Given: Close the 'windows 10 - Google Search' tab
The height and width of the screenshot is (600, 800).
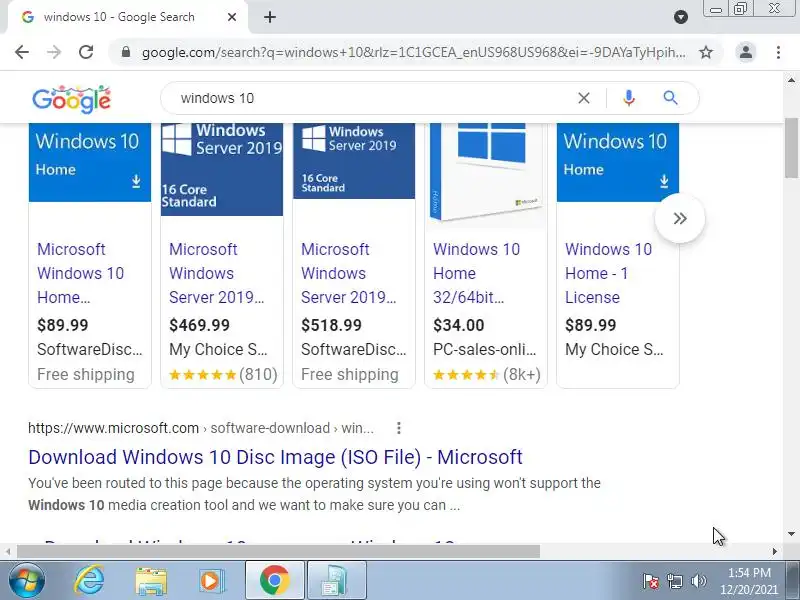Looking at the screenshot, I should tap(232, 17).
